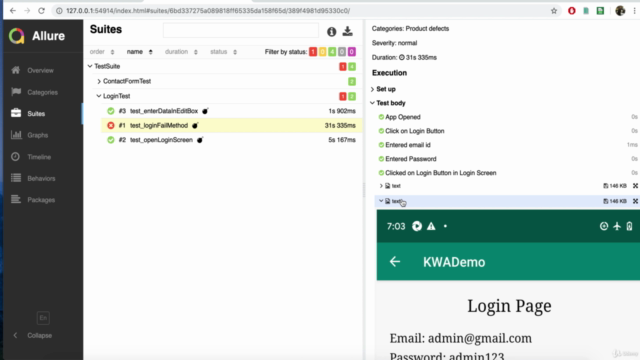Click the back arrow in the KWADemo screenshot
This screenshot has height=360, width=640.
[x=395, y=262]
